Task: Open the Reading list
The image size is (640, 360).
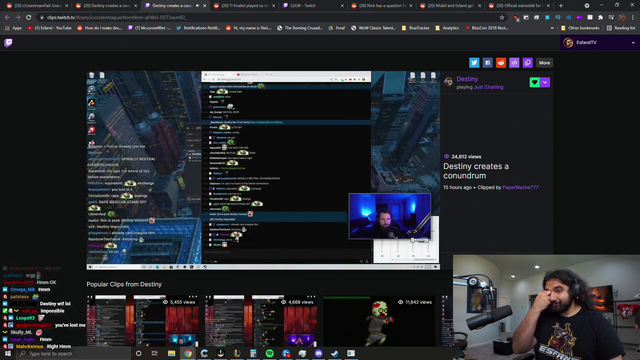Action: [x=621, y=28]
